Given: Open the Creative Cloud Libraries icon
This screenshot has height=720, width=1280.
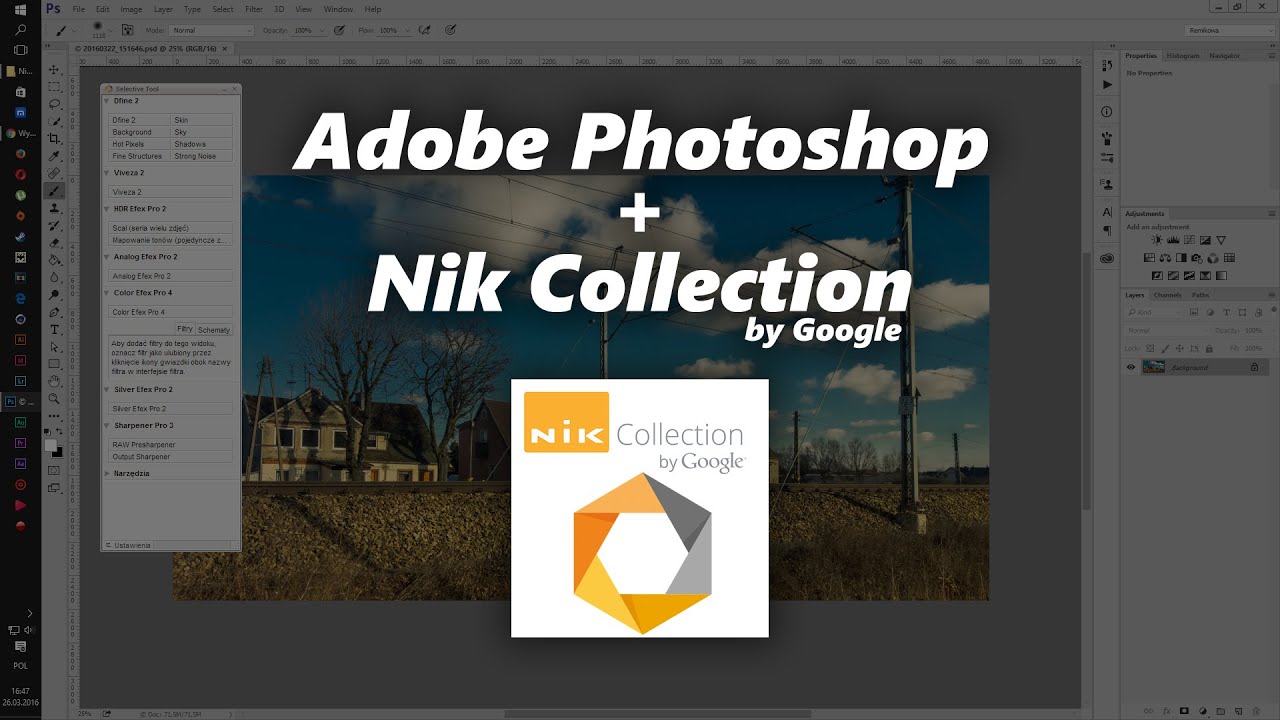Looking at the screenshot, I should pos(1107,258).
